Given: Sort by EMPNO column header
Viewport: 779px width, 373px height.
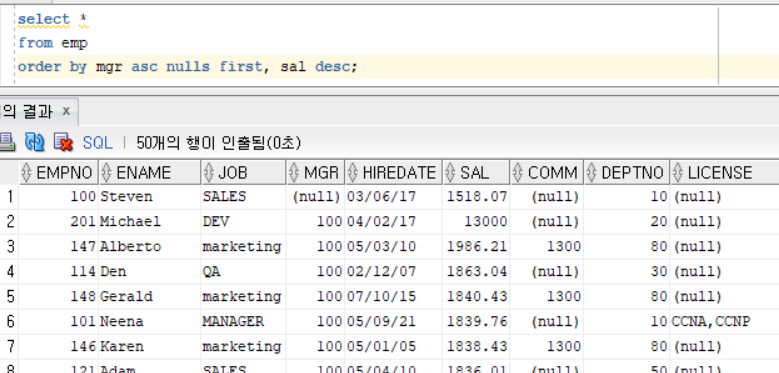Looking at the screenshot, I should click(58, 173).
